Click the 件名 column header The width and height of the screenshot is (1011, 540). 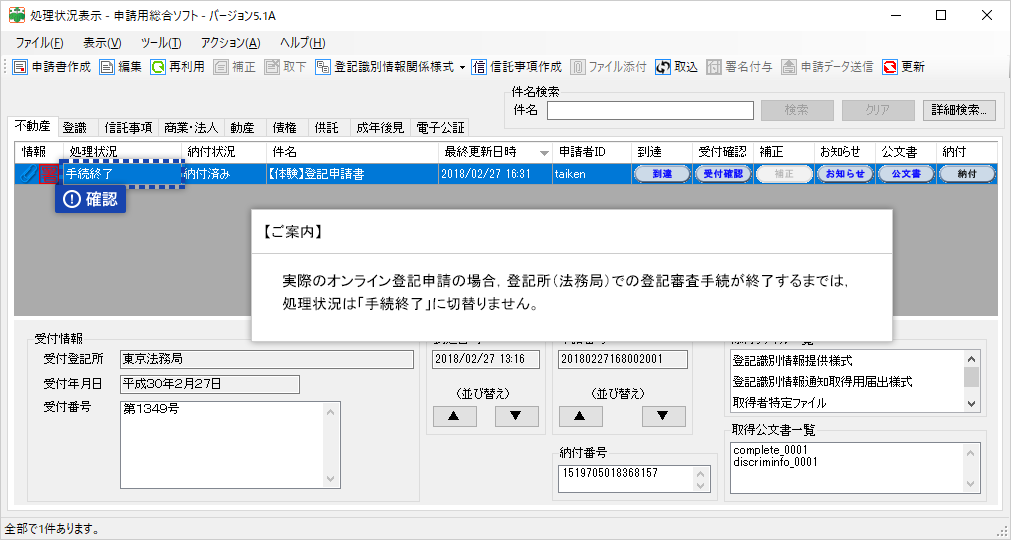coord(352,152)
